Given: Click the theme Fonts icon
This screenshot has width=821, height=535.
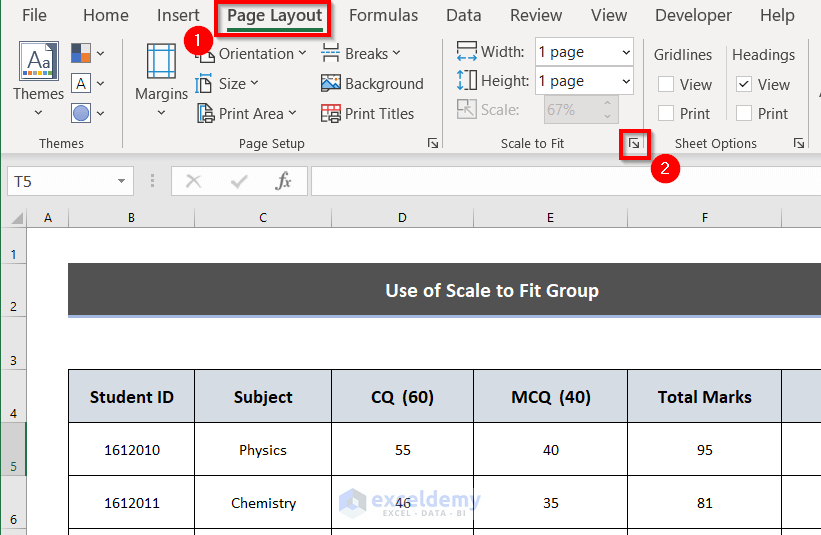Looking at the screenshot, I should [x=82, y=83].
